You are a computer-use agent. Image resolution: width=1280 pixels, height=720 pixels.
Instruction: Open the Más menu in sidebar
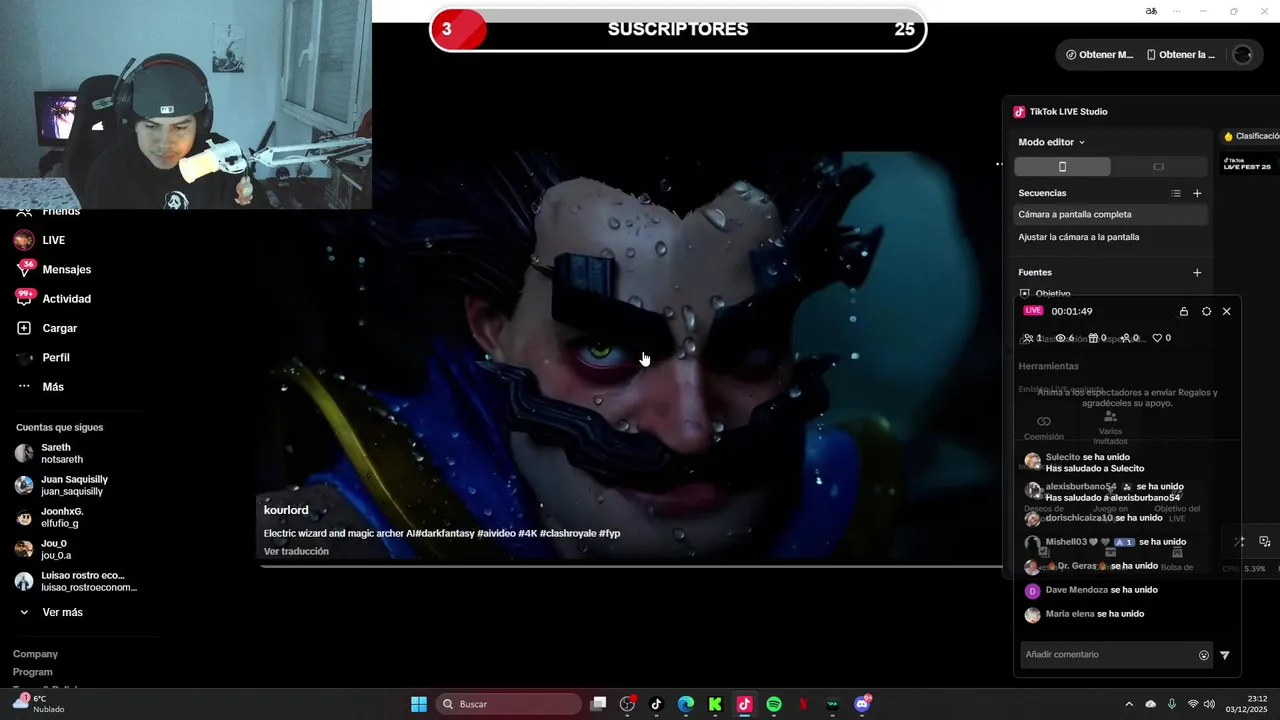40,387
